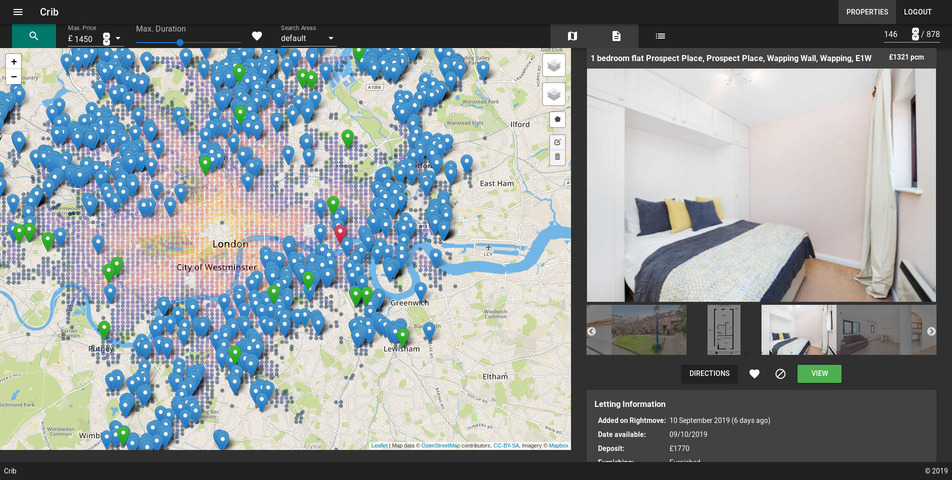Open the Leaflet attribution link
This screenshot has height=480, width=952.
pos(379,445)
